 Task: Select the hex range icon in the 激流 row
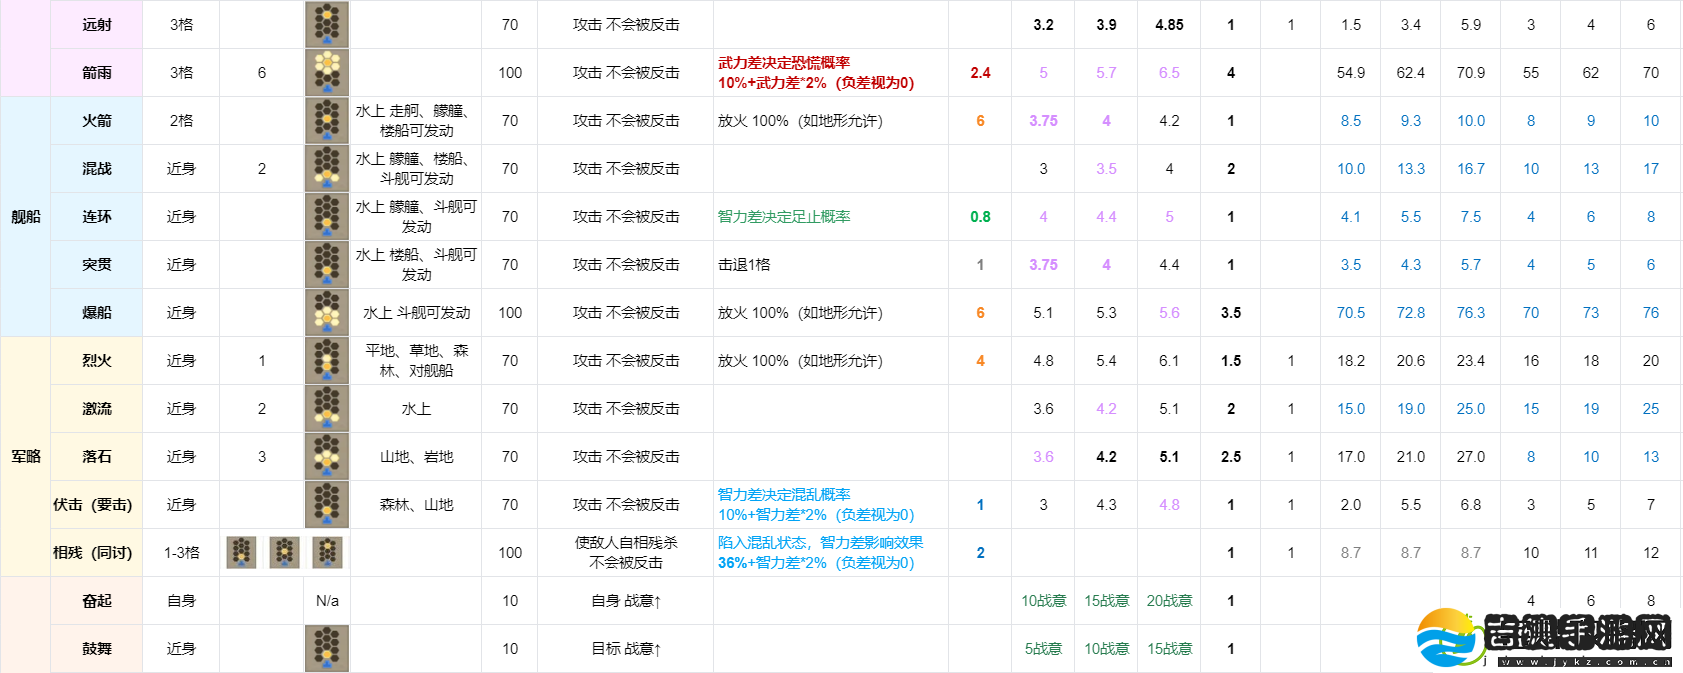click(x=327, y=409)
